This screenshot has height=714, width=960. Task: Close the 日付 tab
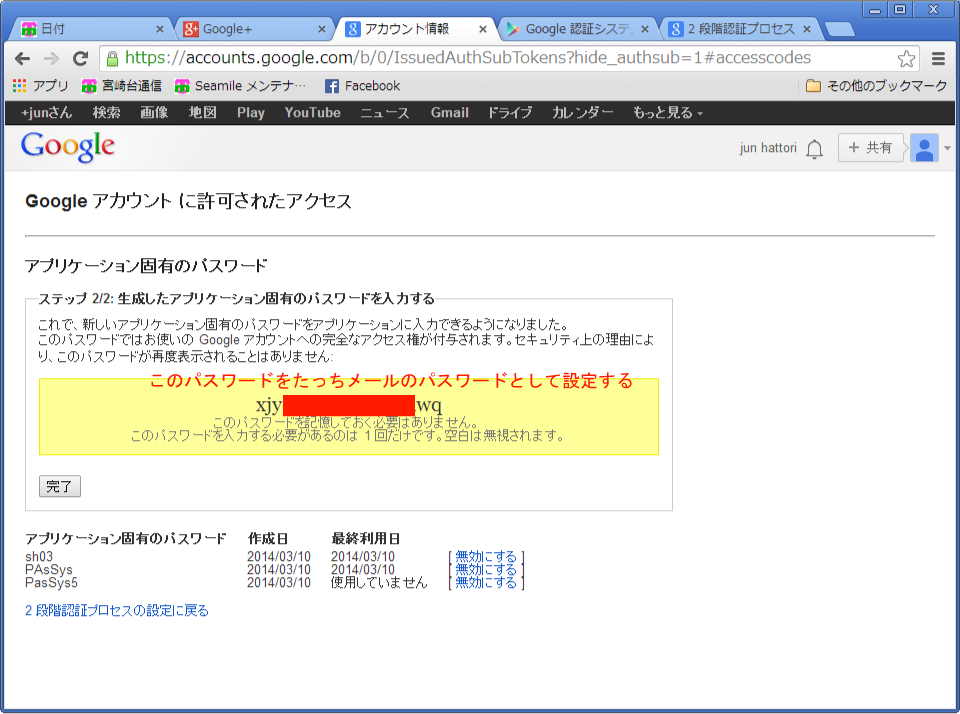(160, 29)
